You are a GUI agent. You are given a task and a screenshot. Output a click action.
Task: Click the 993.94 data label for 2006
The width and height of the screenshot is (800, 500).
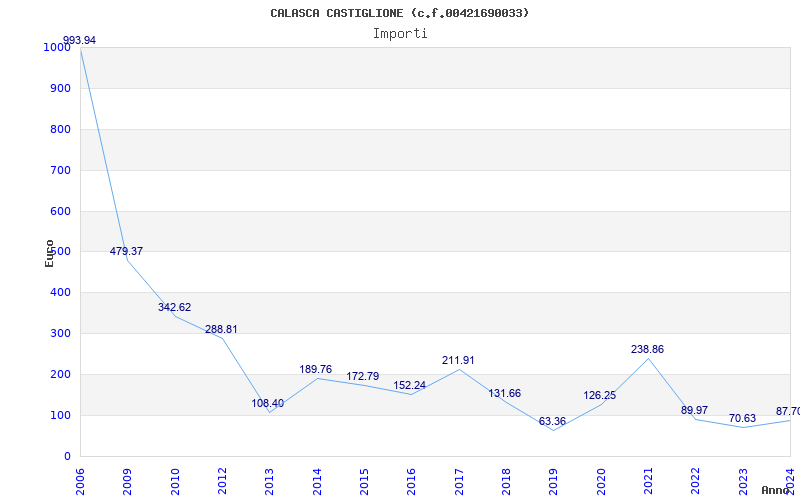(79, 40)
